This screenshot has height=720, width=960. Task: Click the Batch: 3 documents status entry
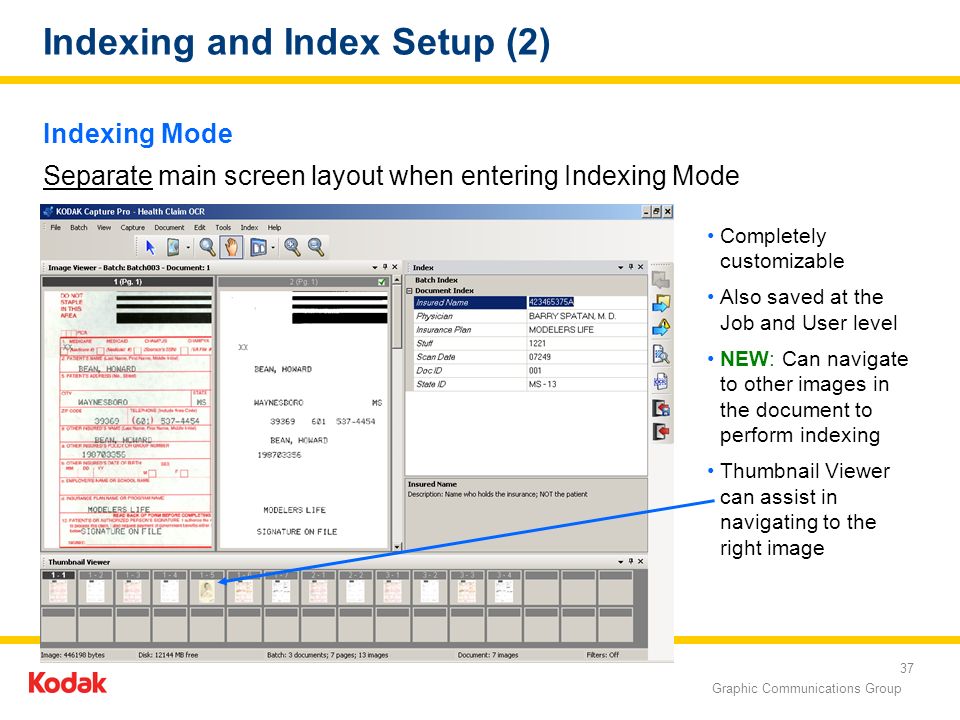pos(328,655)
